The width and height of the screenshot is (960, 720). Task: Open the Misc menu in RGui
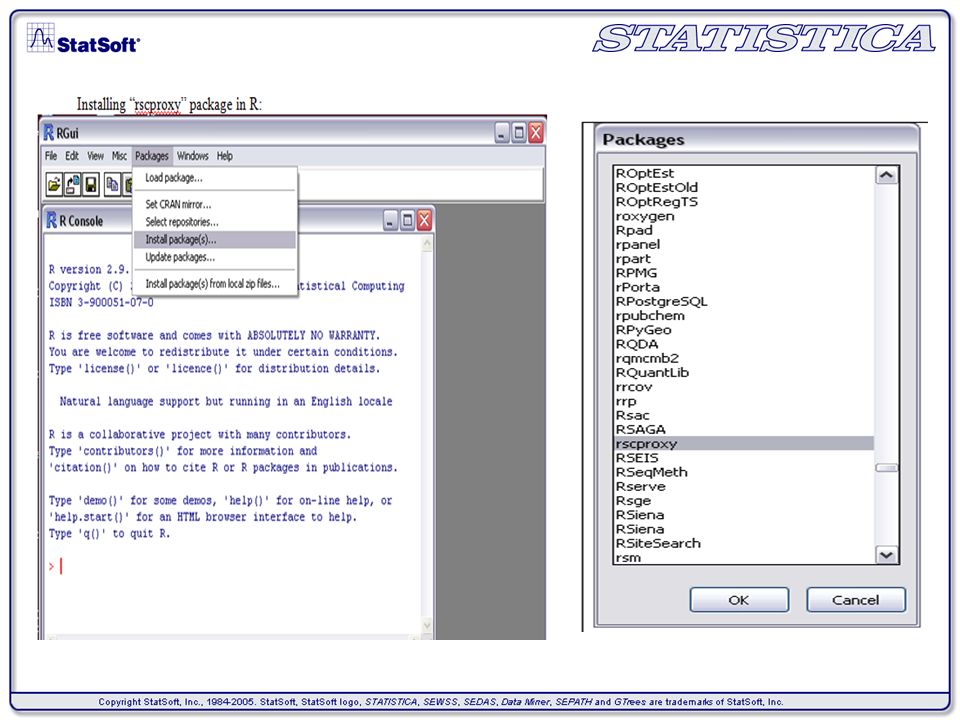pos(119,156)
